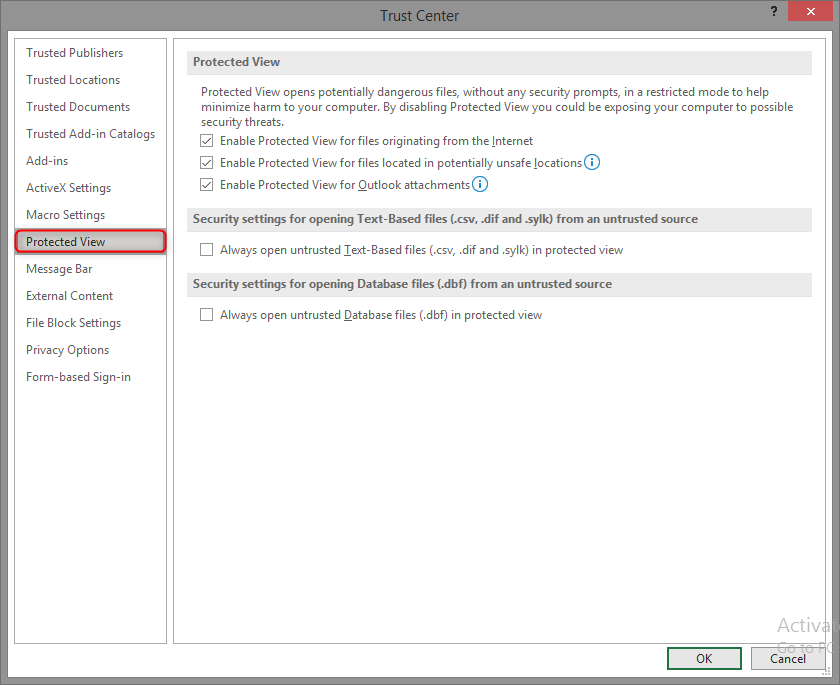Select Protected View category
Image resolution: width=840 pixels, height=685 pixels.
tap(91, 242)
